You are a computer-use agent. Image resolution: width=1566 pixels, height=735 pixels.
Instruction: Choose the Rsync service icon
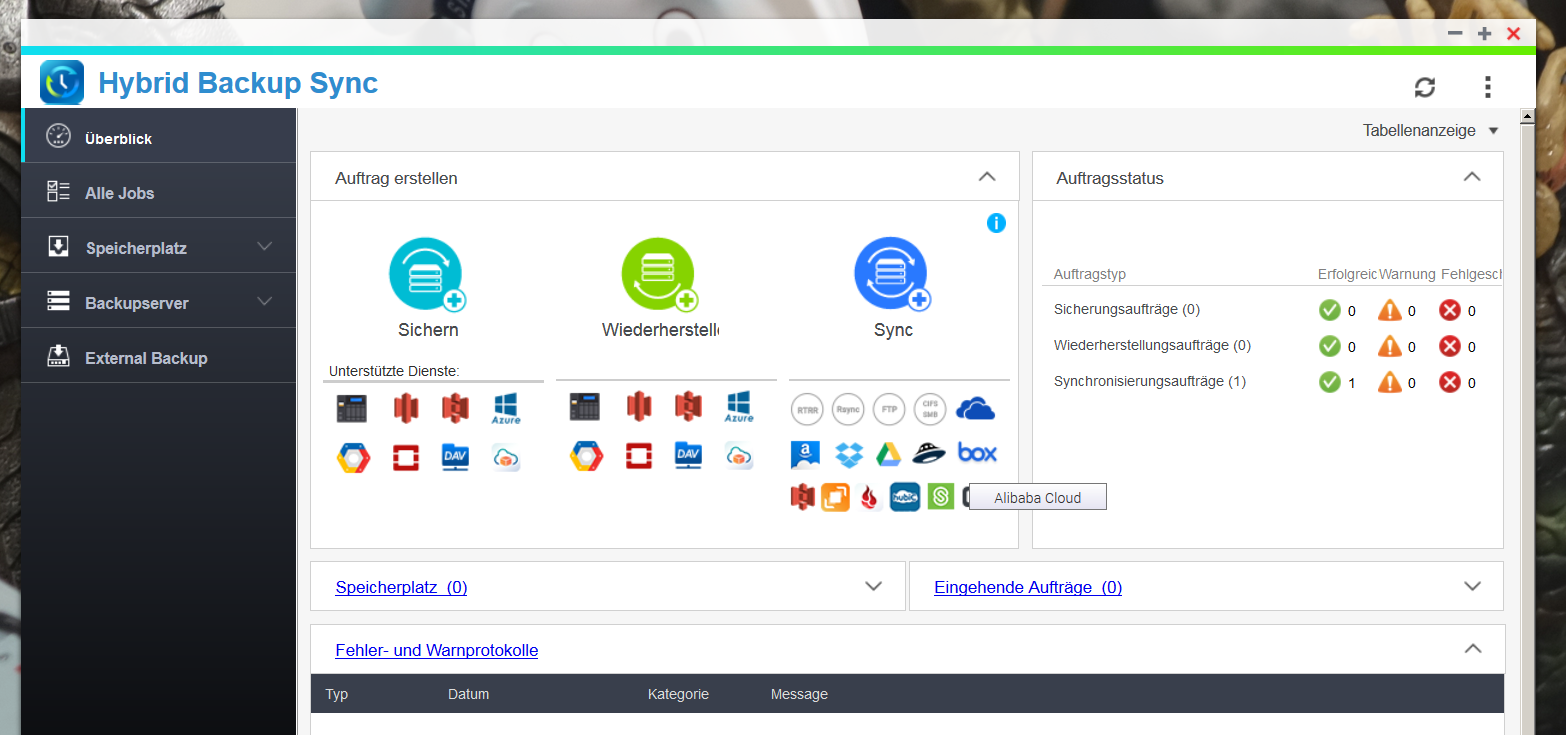(x=848, y=409)
